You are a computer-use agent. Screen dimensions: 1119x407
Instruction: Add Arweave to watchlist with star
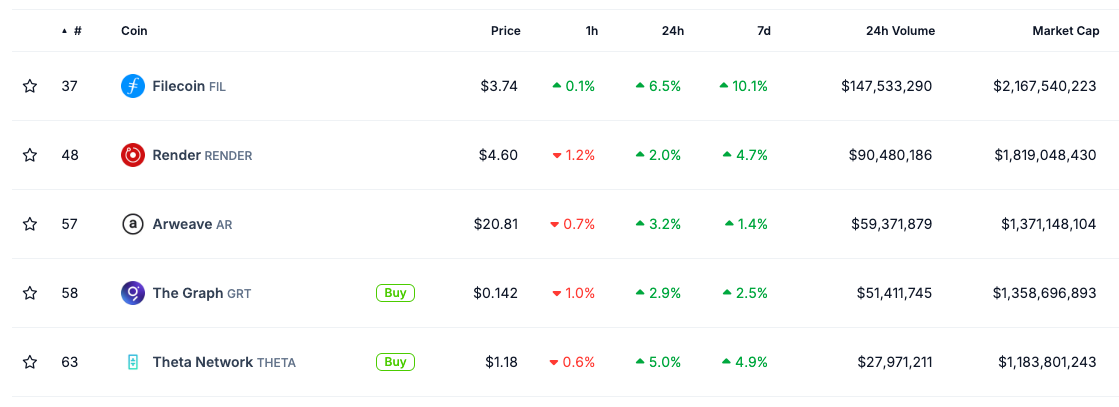(x=29, y=224)
